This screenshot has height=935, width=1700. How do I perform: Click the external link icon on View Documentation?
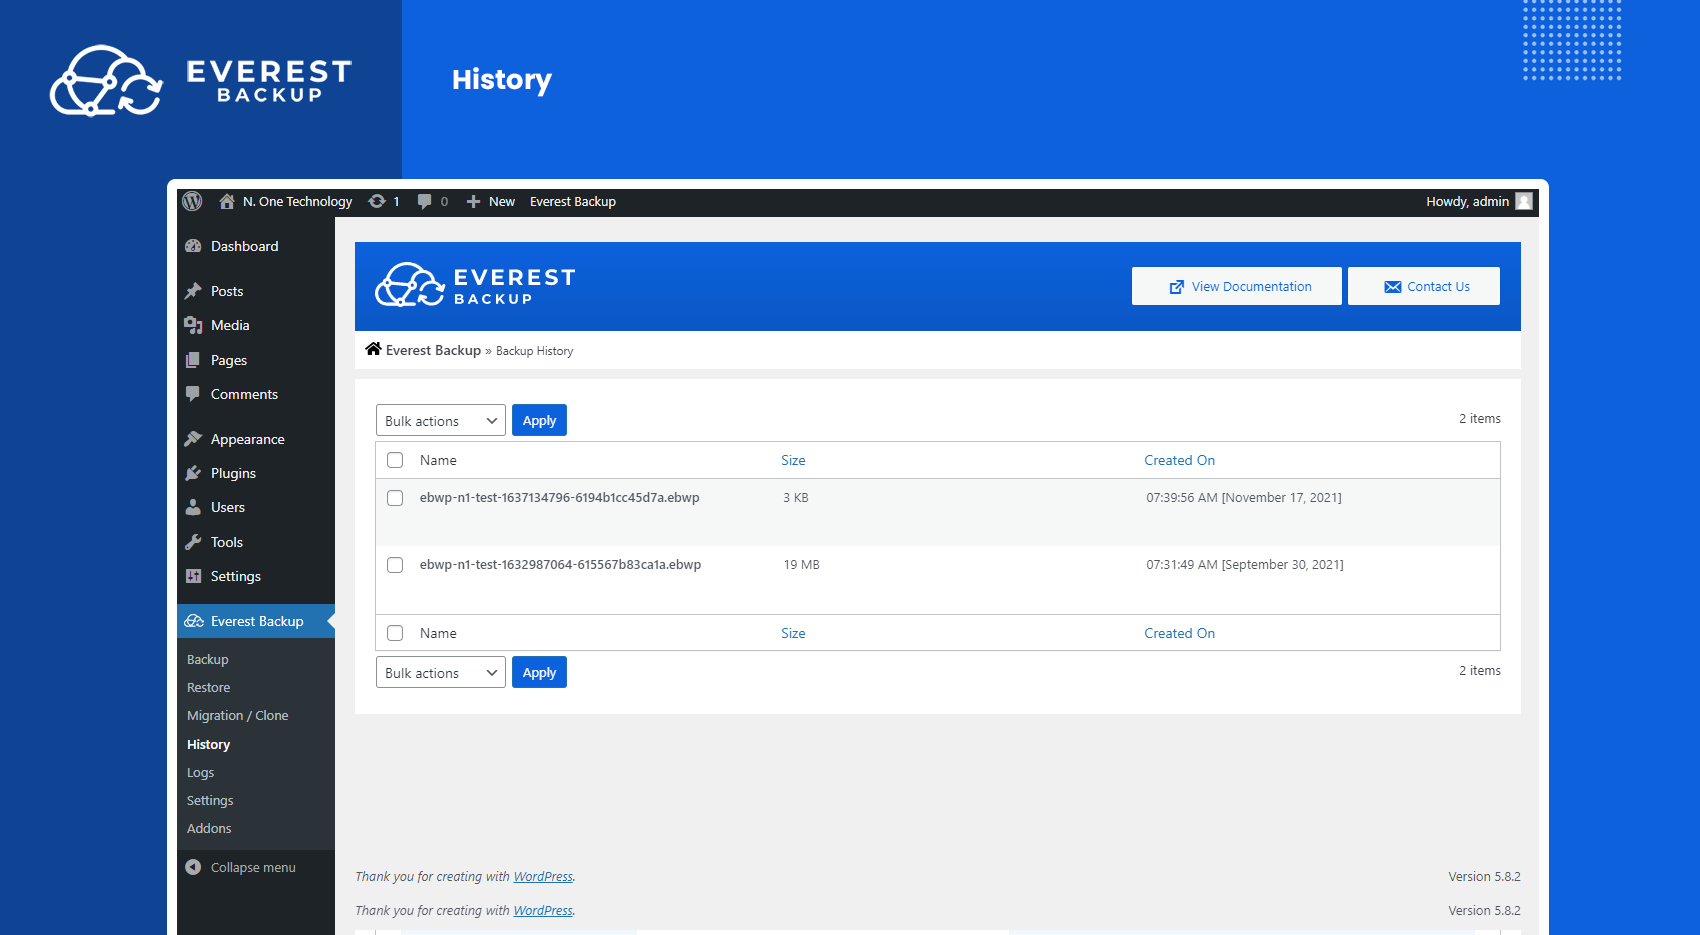tap(1177, 287)
